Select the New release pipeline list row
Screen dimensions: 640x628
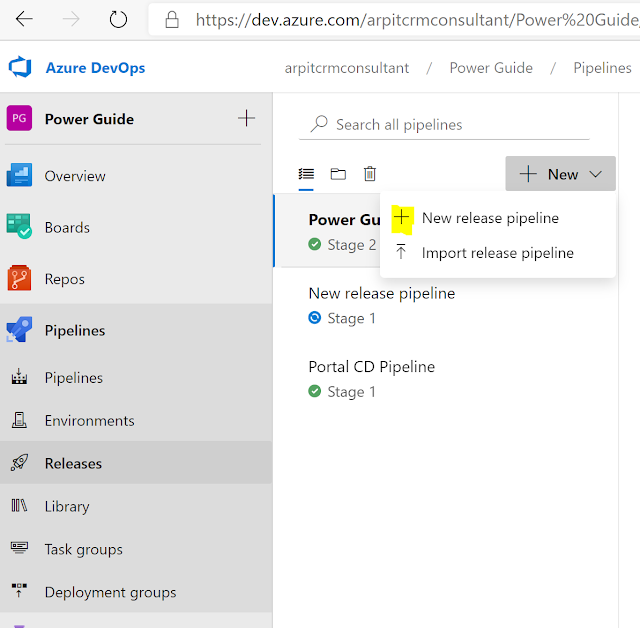445,304
